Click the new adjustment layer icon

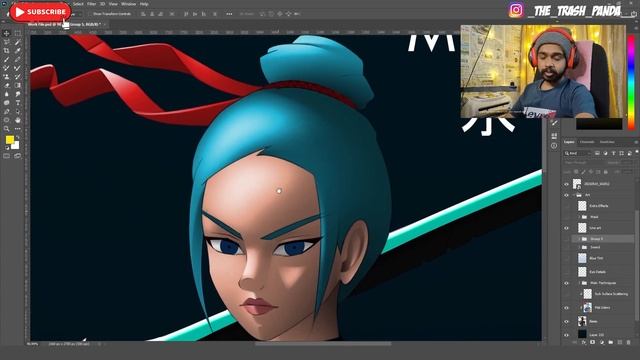tap(602, 342)
